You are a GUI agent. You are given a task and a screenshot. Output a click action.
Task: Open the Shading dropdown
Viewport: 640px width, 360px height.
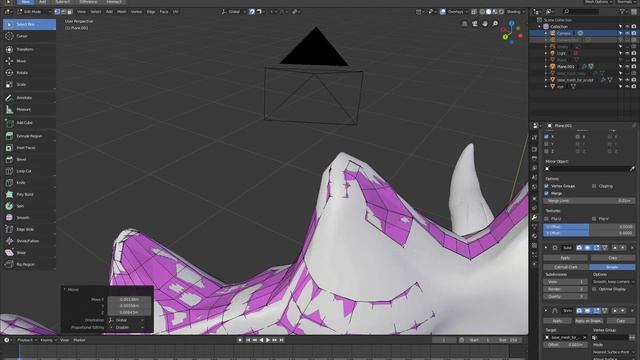tap(516, 12)
